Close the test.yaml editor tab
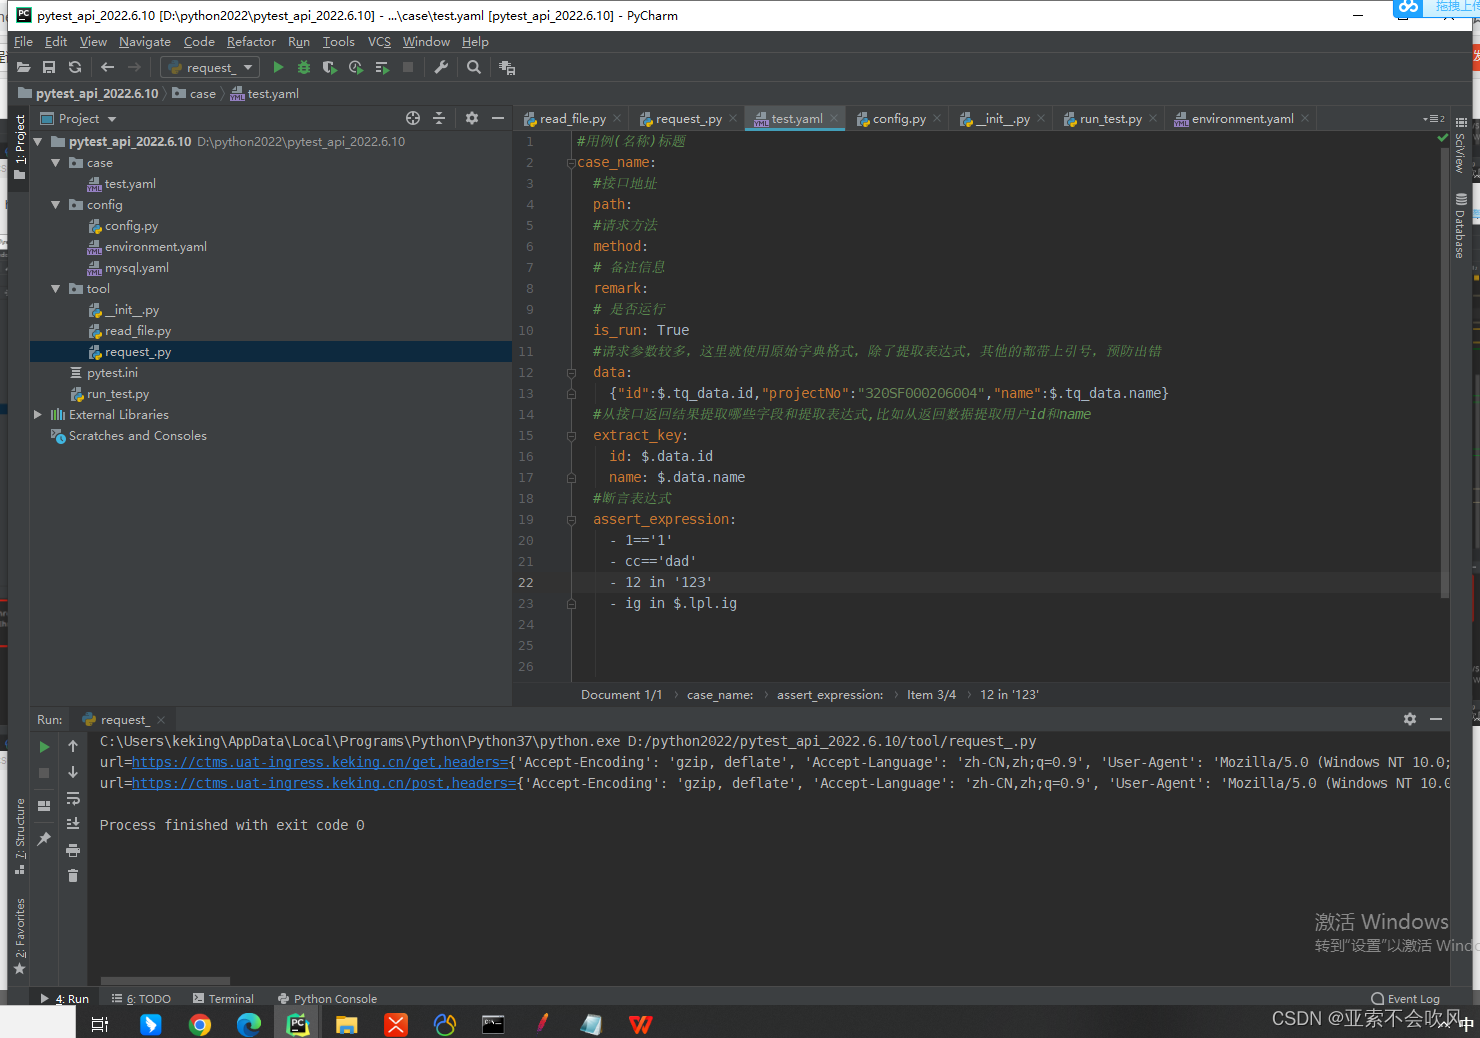The height and width of the screenshot is (1038, 1480). pyautogui.click(x=834, y=119)
